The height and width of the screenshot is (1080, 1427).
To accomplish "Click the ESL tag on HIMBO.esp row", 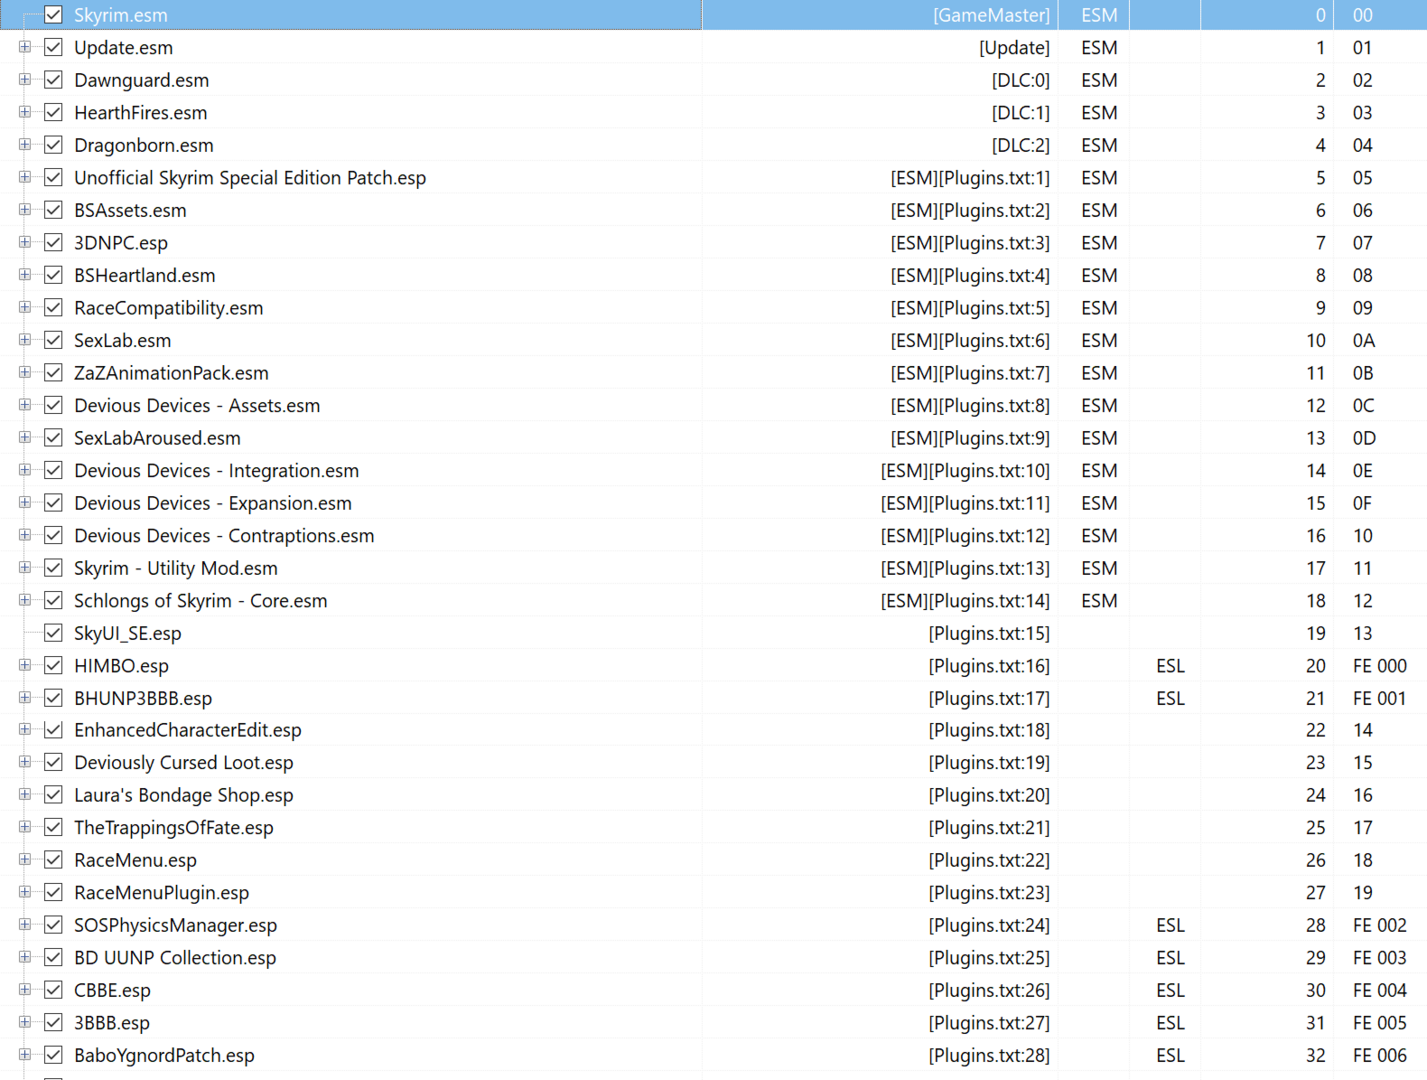I will tap(1170, 665).
